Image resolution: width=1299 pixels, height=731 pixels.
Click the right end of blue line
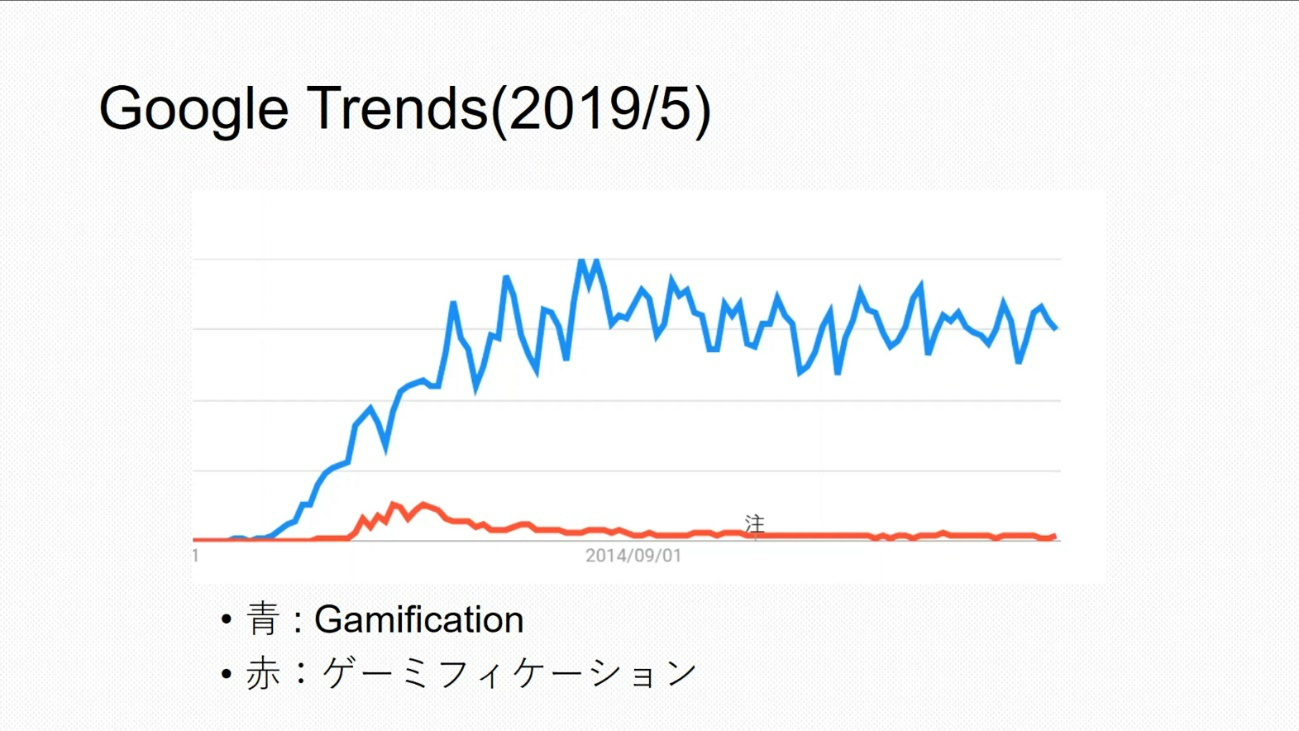coord(1056,327)
